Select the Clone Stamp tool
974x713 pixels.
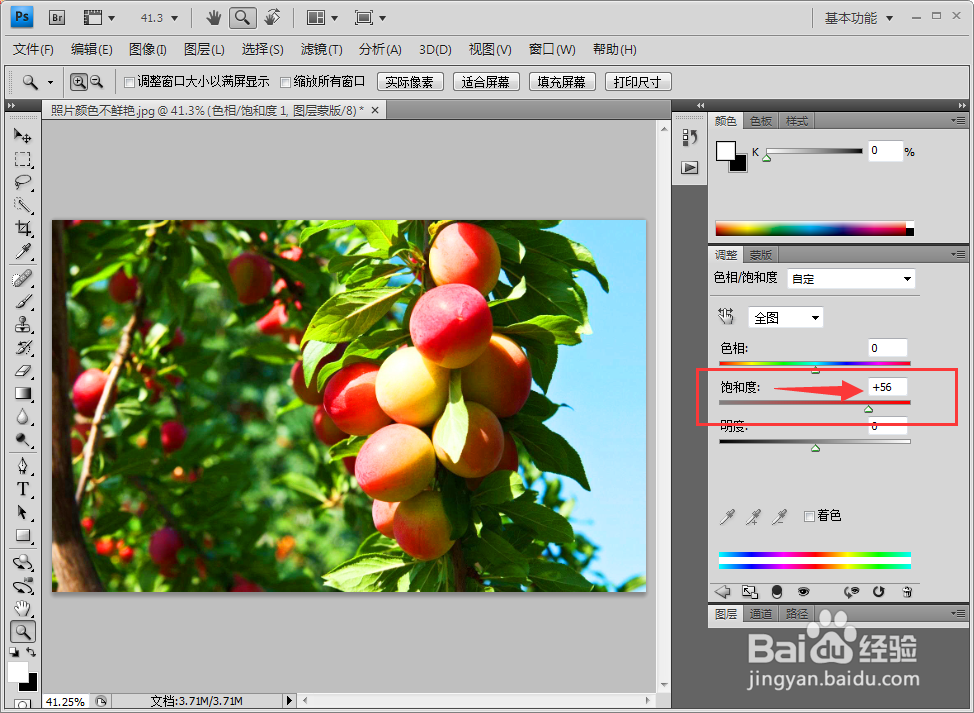(23, 325)
